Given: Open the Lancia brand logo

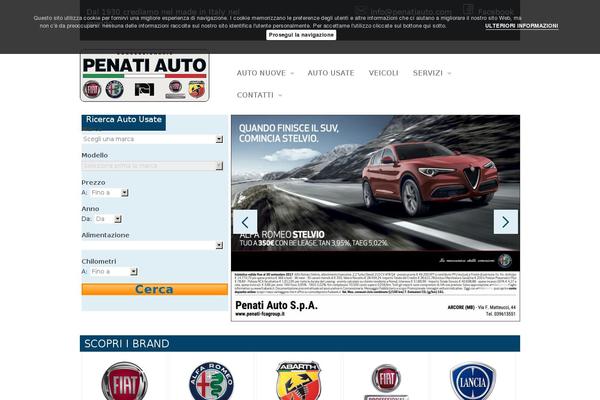Looking at the screenshot, I should tap(473, 381).
